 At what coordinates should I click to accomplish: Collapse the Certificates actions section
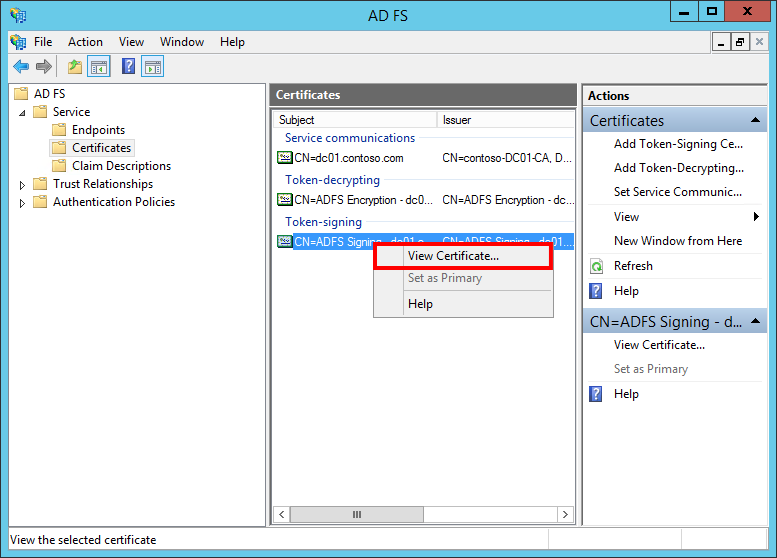[756, 120]
